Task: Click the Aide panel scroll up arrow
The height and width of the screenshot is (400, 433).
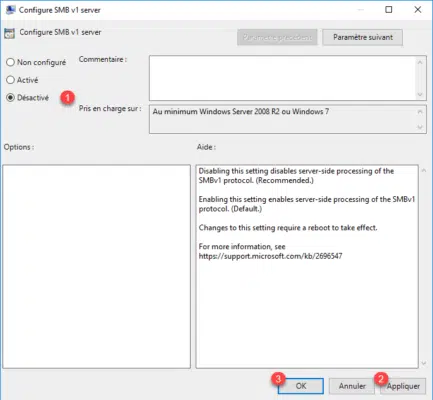Action: click(x=424, y=171)
